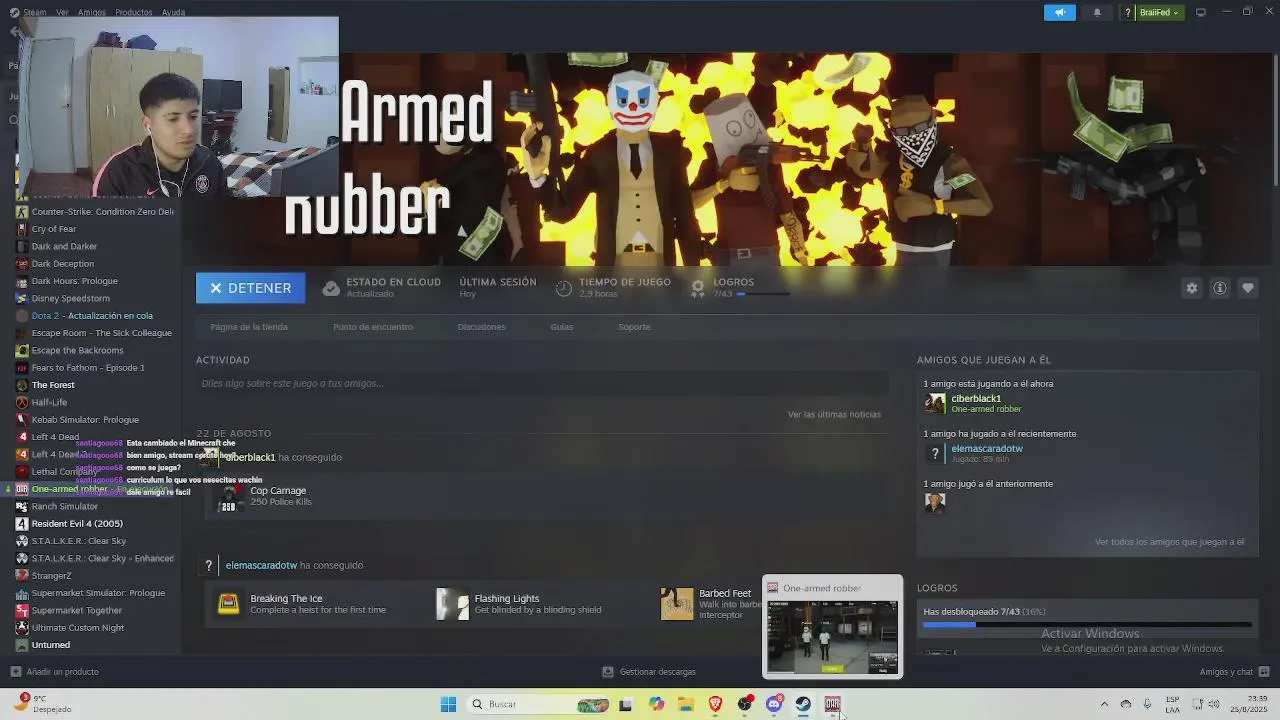
Task: Open the Steam menu
Action: pyautogui.click(x=28, y=12)
